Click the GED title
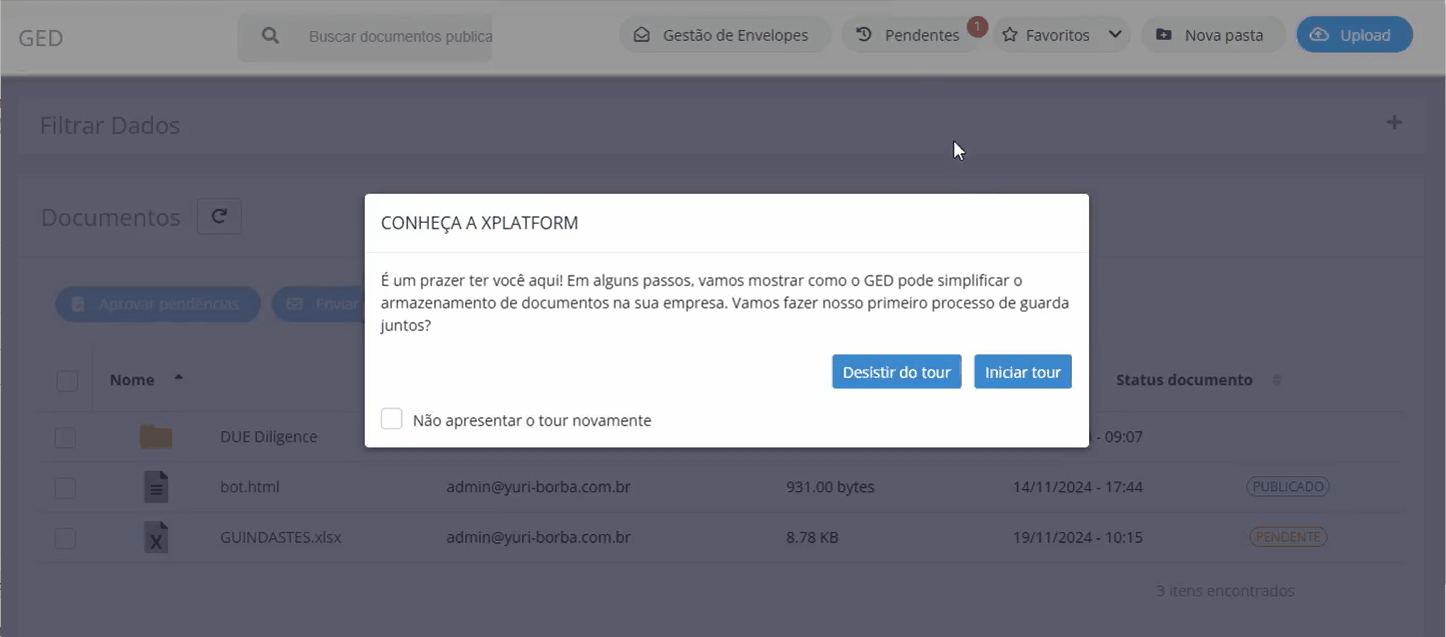This screenshot has width=1446, height=637. coord(41,38)
